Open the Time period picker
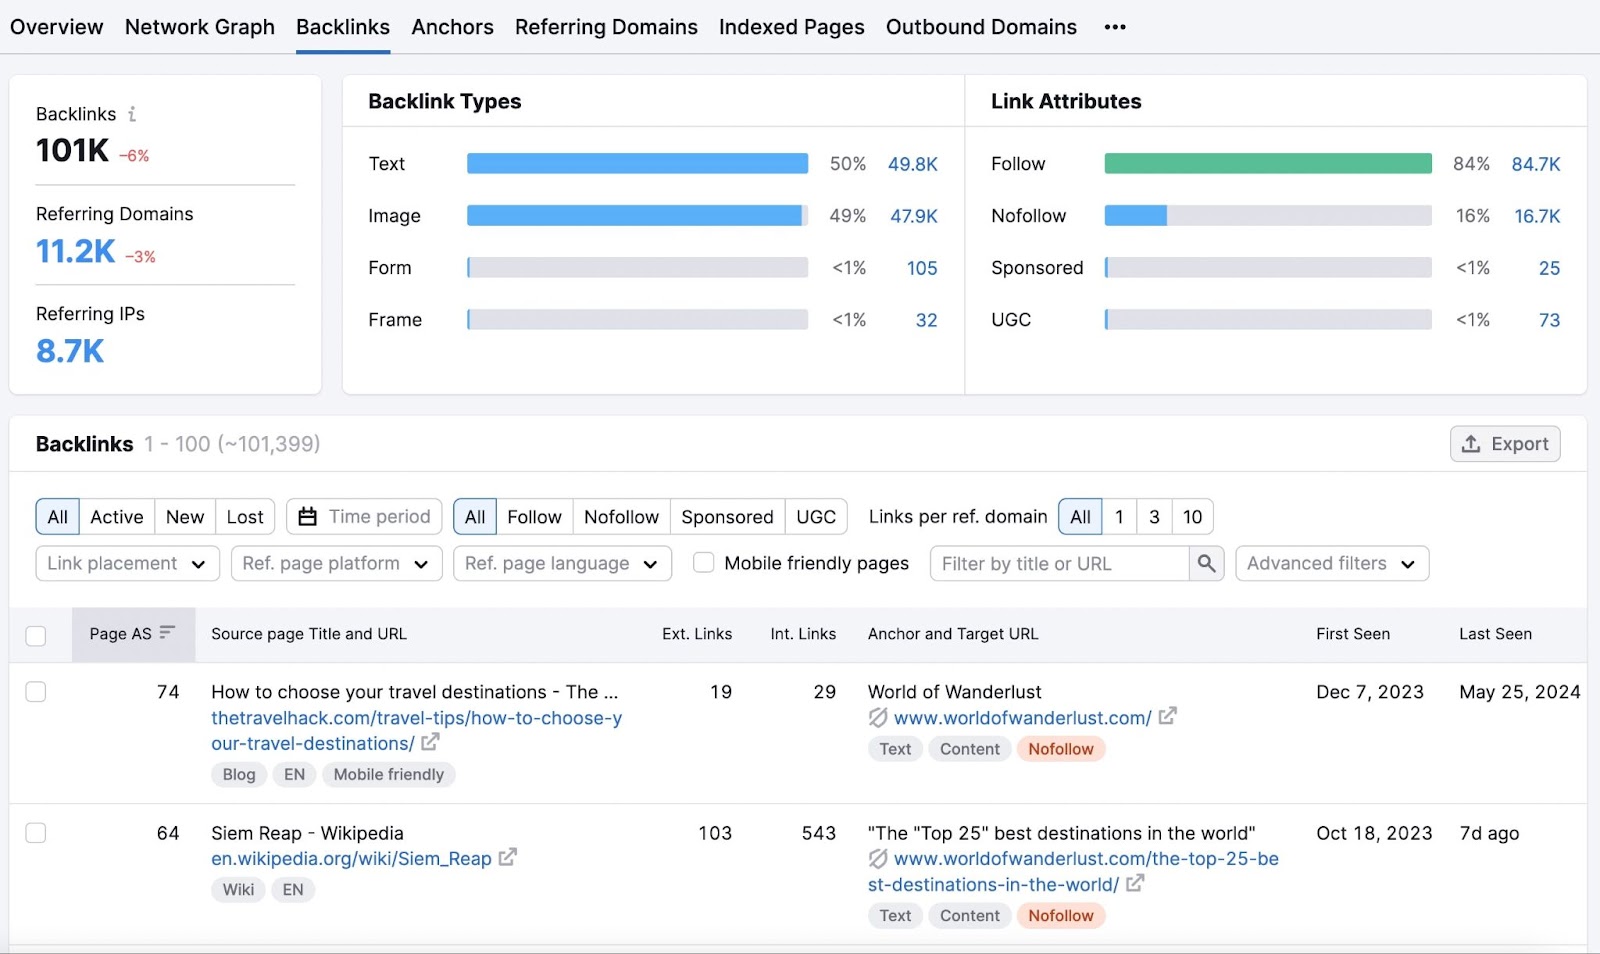This screenshot has height=954, width=1600. [364, 517]
